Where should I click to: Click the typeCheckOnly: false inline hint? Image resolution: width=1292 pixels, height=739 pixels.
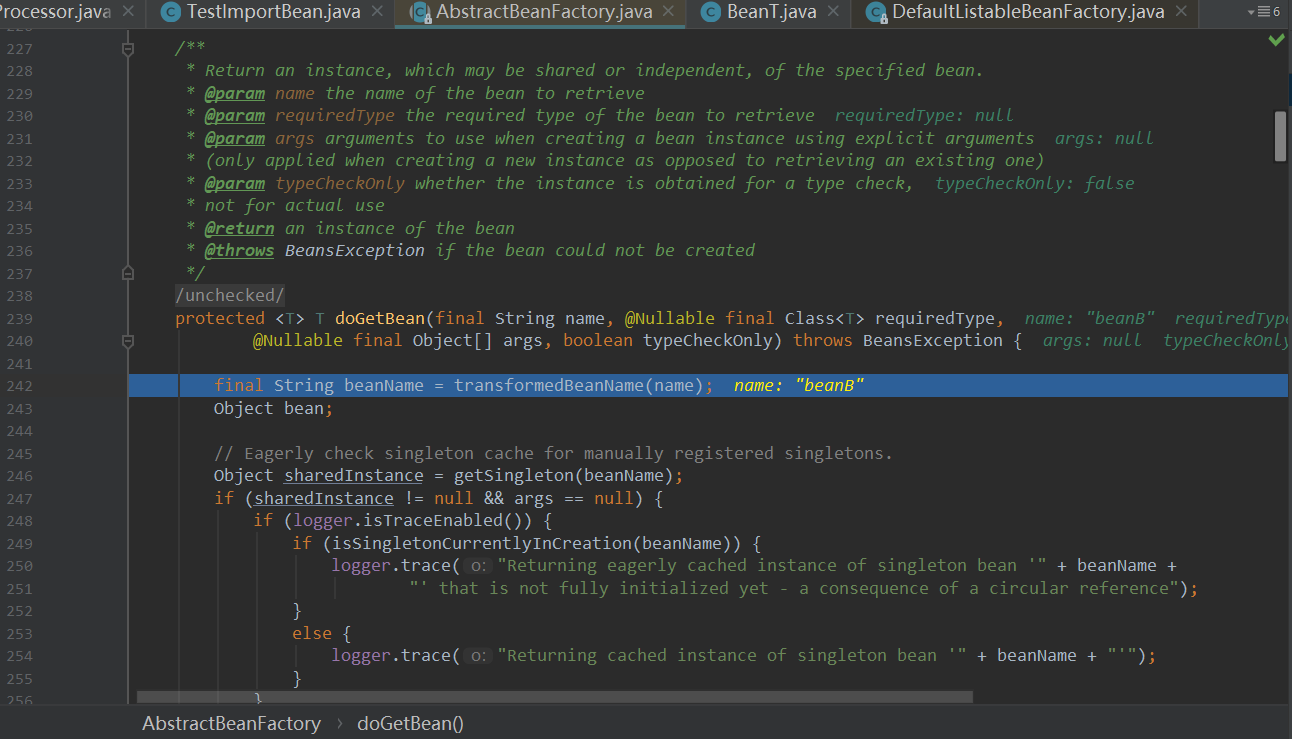coord(1034,183)
